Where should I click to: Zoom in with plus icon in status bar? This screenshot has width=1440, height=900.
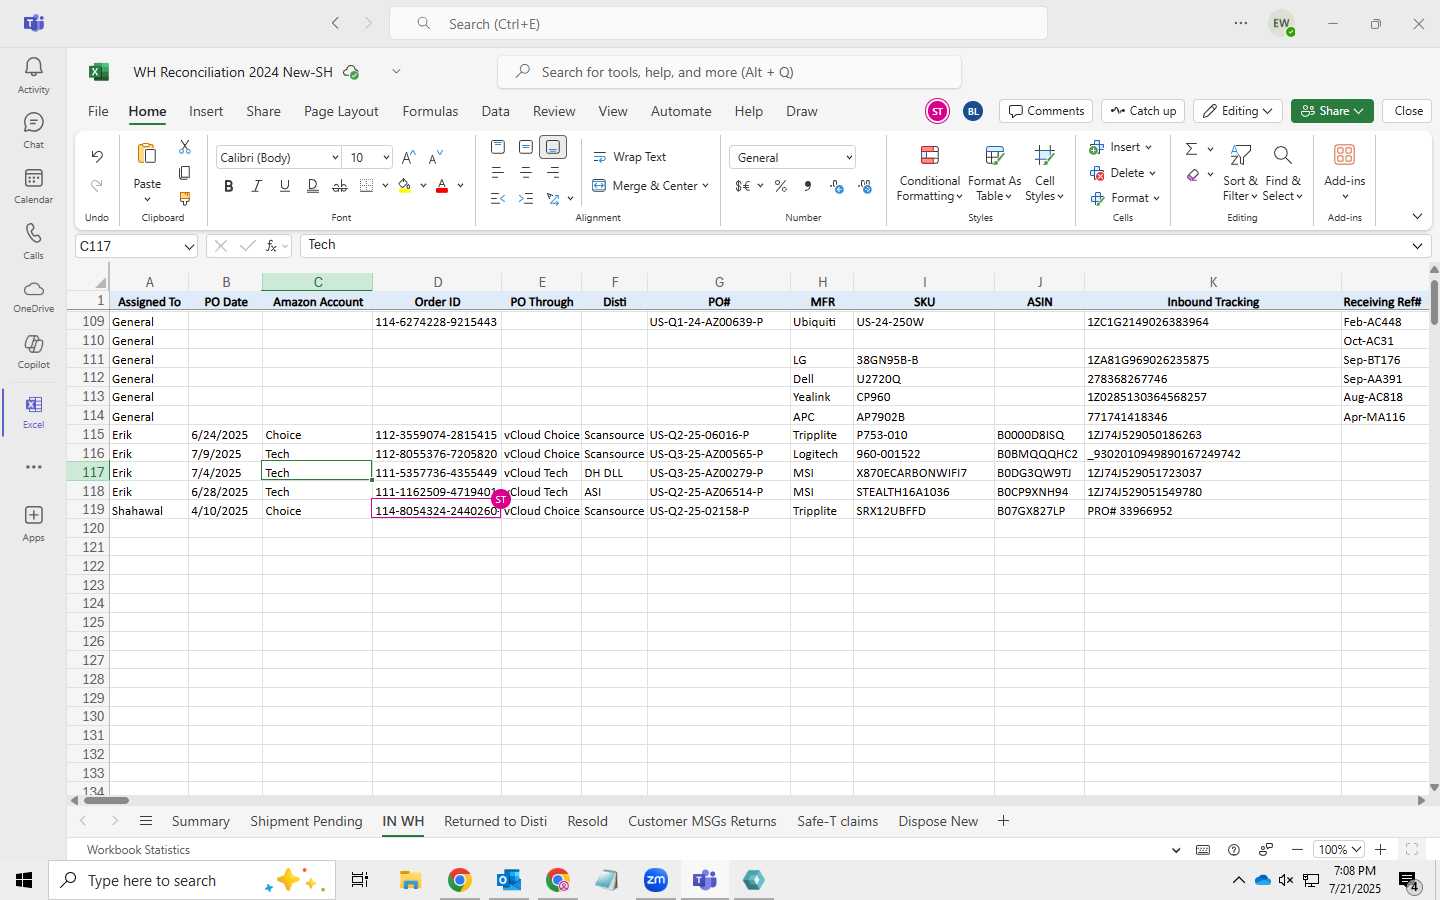click(1380, 849)
